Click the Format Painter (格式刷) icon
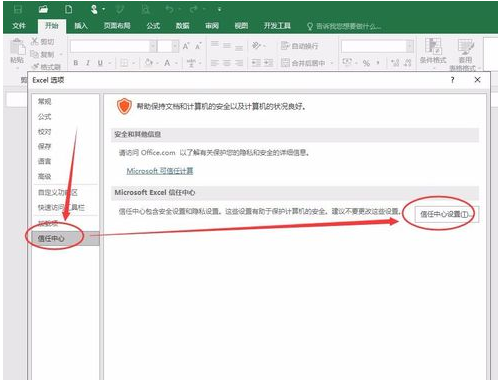 pos(35,66)
